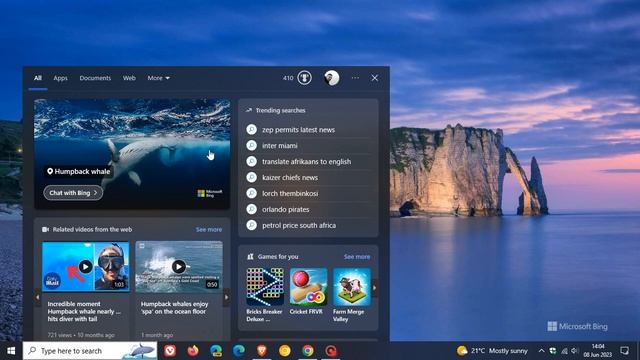Open the weather widget showing 21°C
640x360 pixels.
click(x=492, y=351)
